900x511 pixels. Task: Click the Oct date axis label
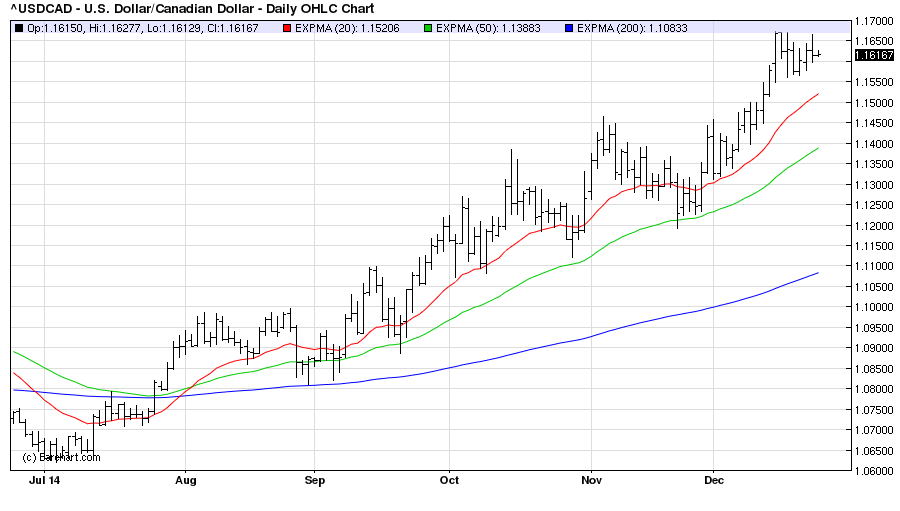(x=450, y=481)
